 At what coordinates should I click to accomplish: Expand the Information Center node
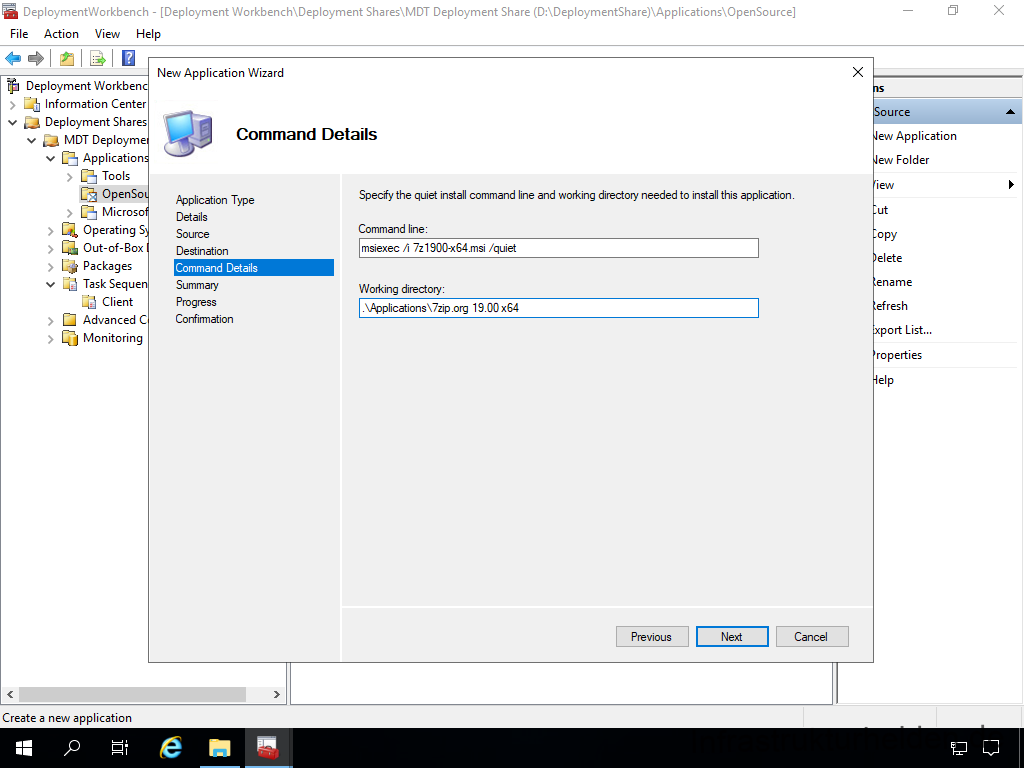[12, 104]
